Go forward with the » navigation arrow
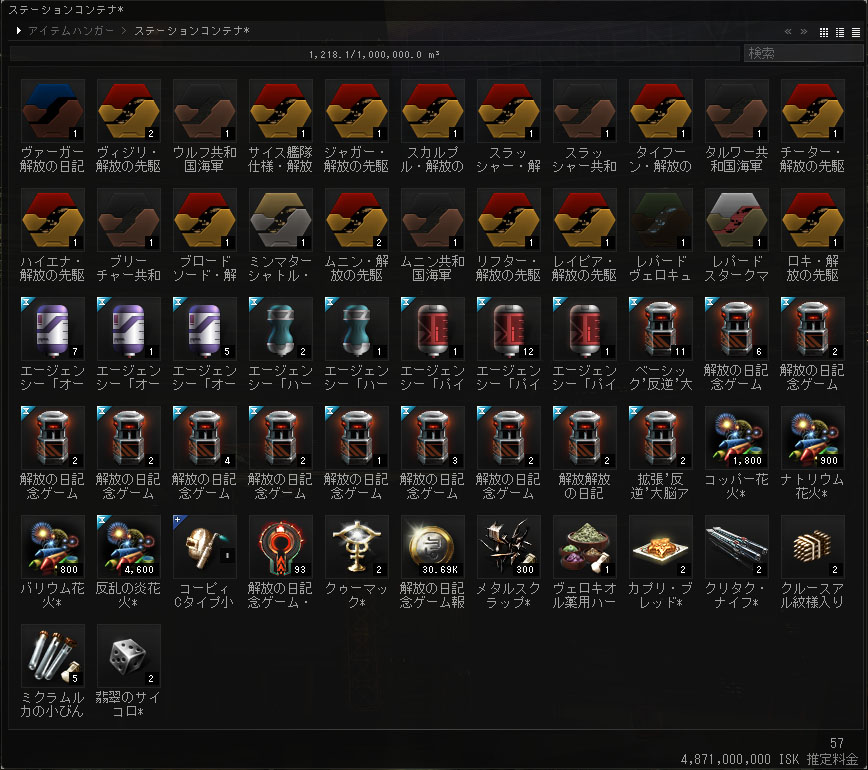This screenshot has width=868, height=770. pyautogui.click(x=804, y=32)
